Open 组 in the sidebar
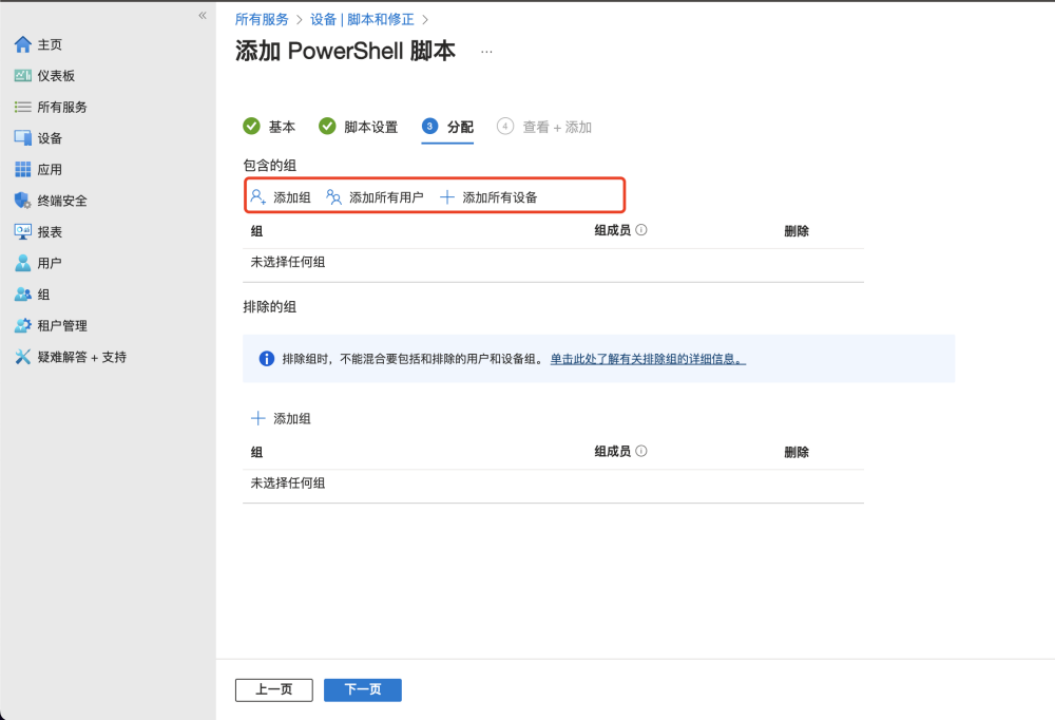Screen dimensions: 1055x720 (x=44, y=294)
